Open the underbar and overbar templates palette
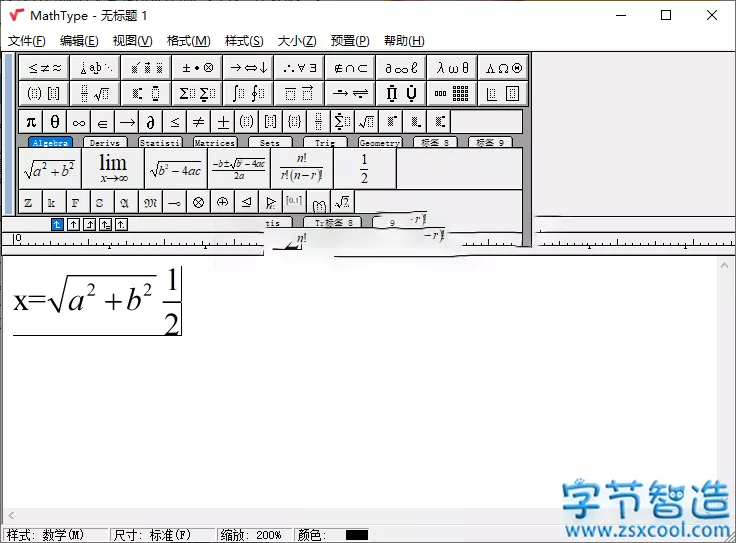Screen dimensions: 736x543 (x=299, y=93)
